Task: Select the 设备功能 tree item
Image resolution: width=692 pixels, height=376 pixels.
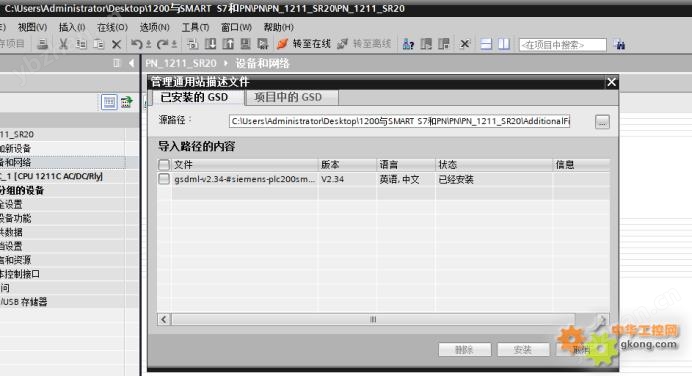Action: pyautogui.click(x=15, y=218)
